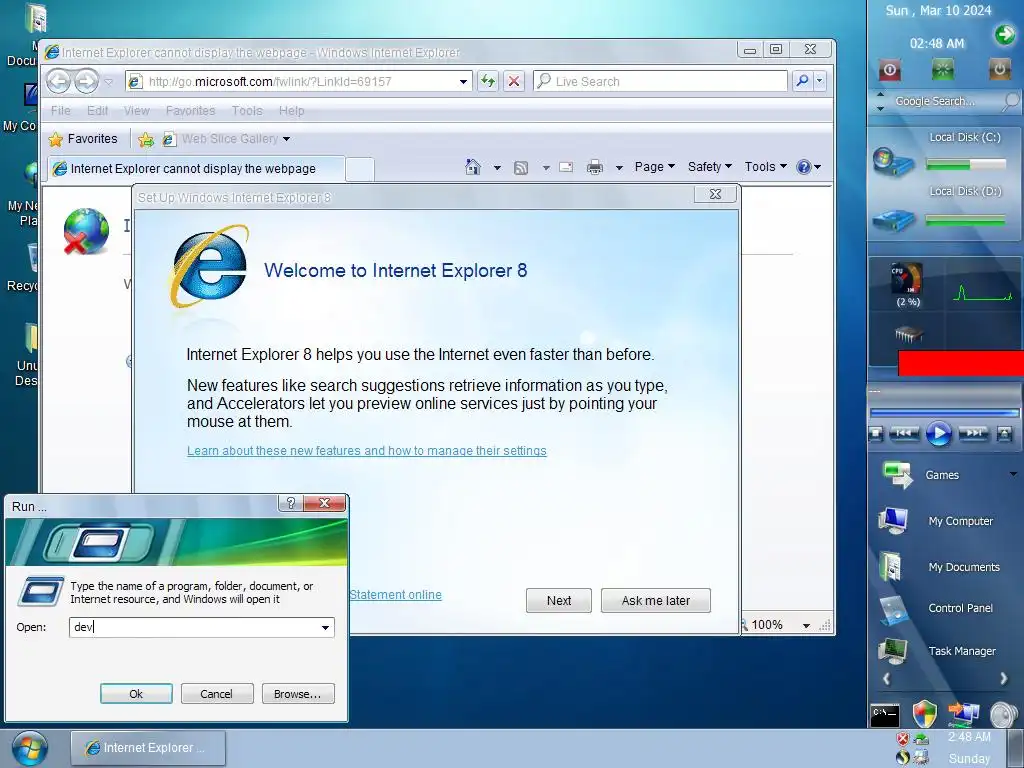Click the Google Search sidebar field

pos(945,101)
